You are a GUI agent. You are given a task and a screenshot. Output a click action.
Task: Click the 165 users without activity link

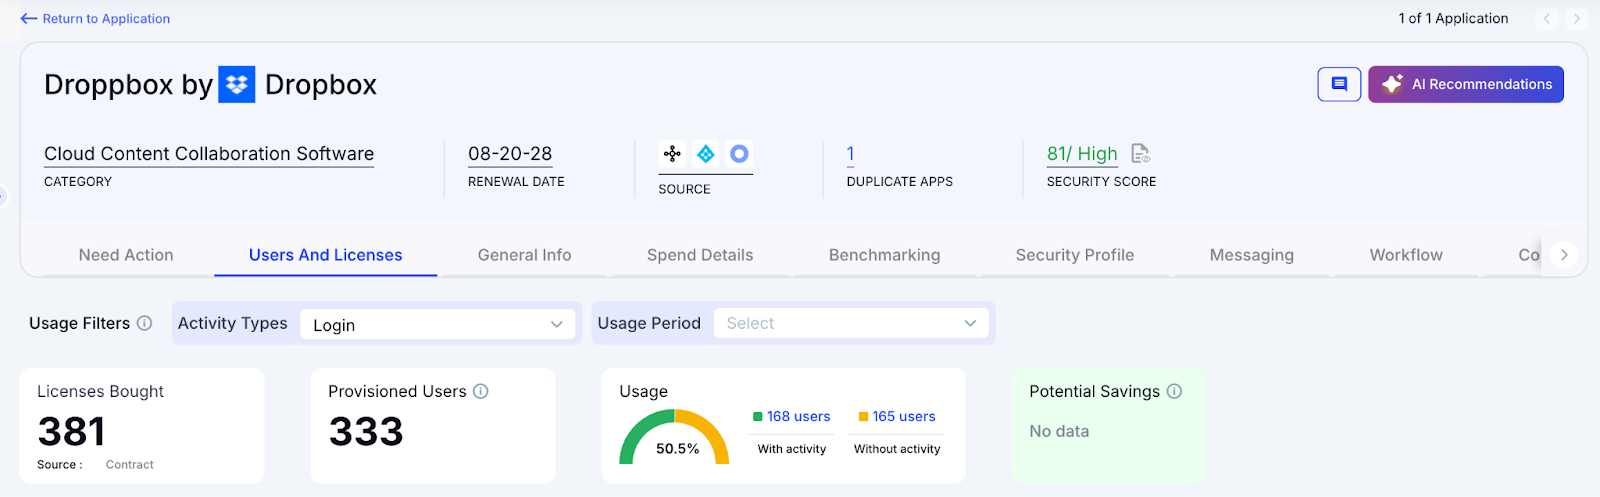pyautogui.click(x=904, y=416)
